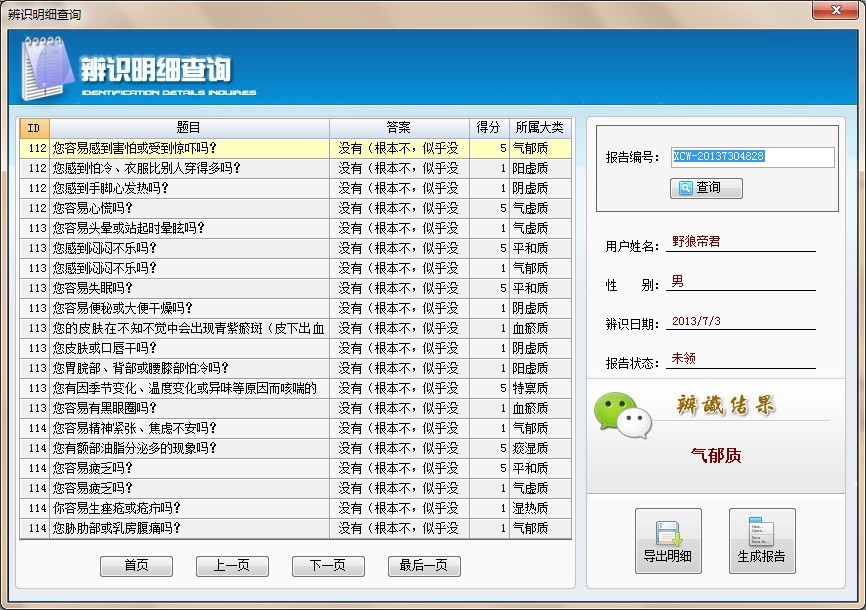
Task: Click the notepad logo icon in header
Action: click(43, 68)
